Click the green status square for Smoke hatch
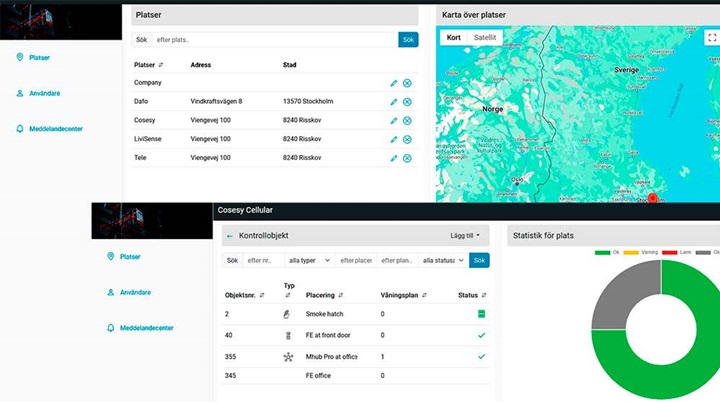Image resolution: width=720 pixels, height=402 pixels. [481, 314]
